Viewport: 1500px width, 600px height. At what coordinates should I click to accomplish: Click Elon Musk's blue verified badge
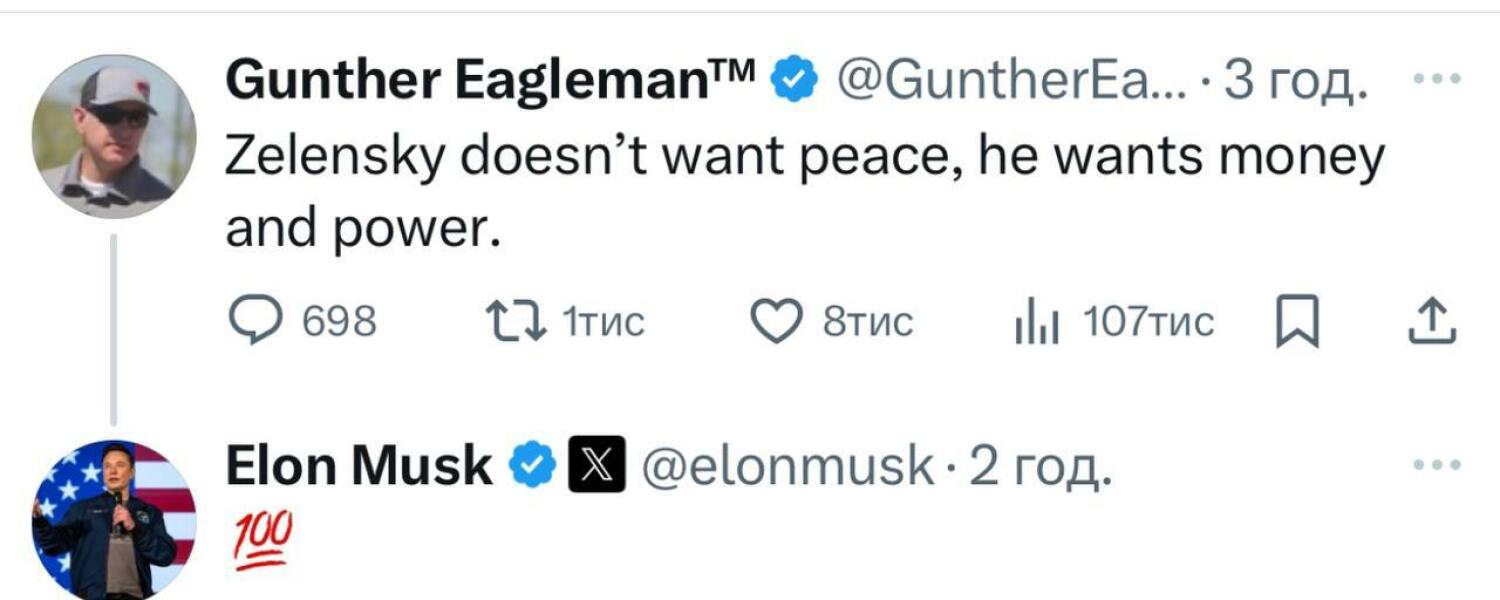click(x=533, y=466)
